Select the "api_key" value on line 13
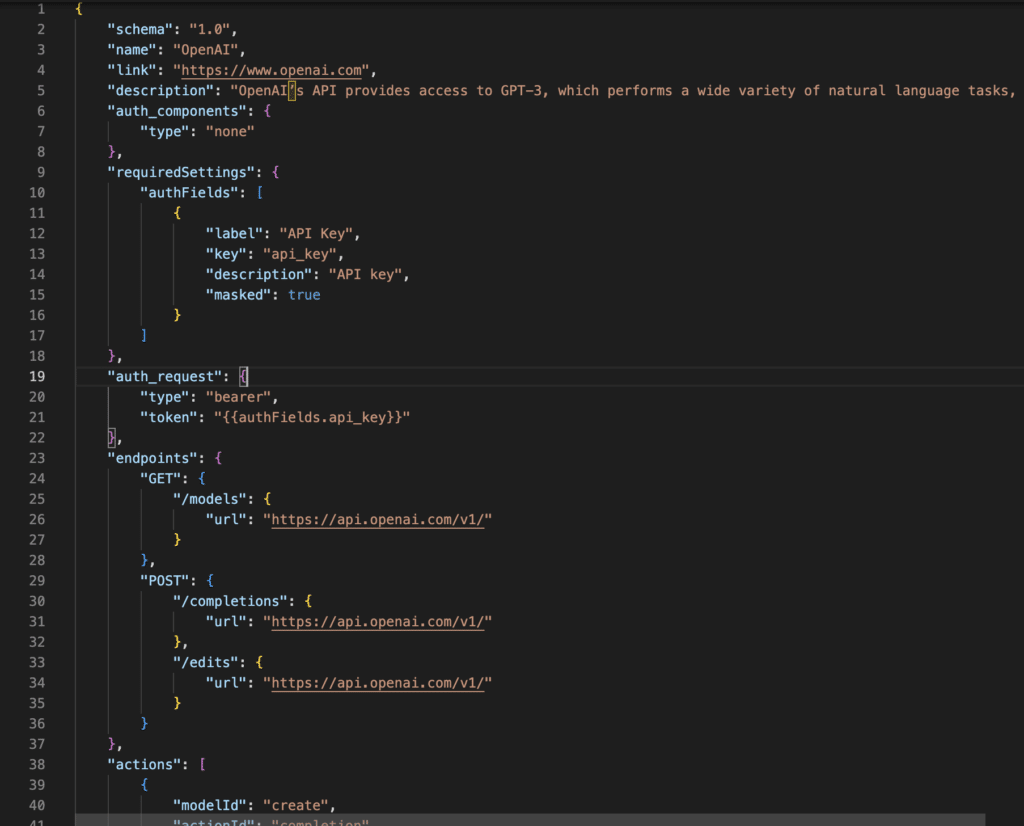This screenshot has width=1024, height=826. (300, 254)
